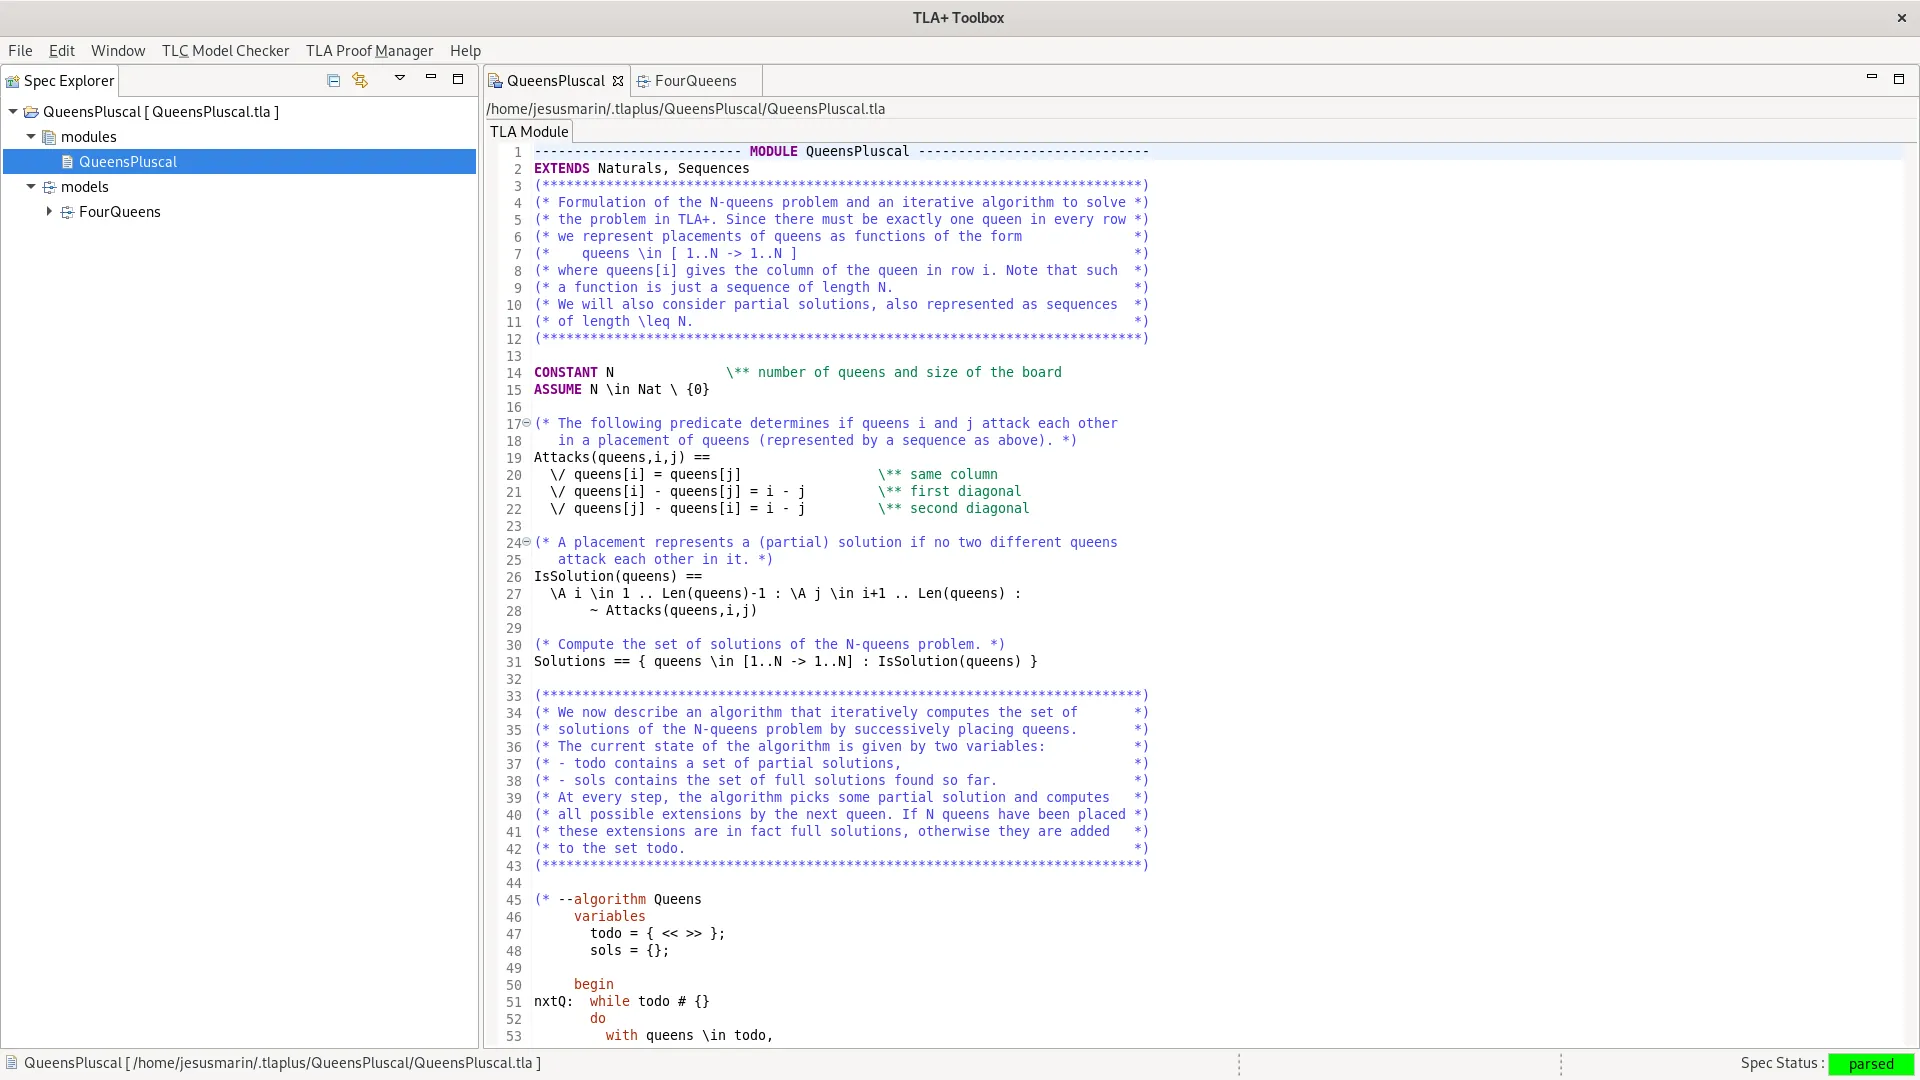Select the Spec Explorer view tab
Screen dimensions: 1920x1080
[60, 81]
